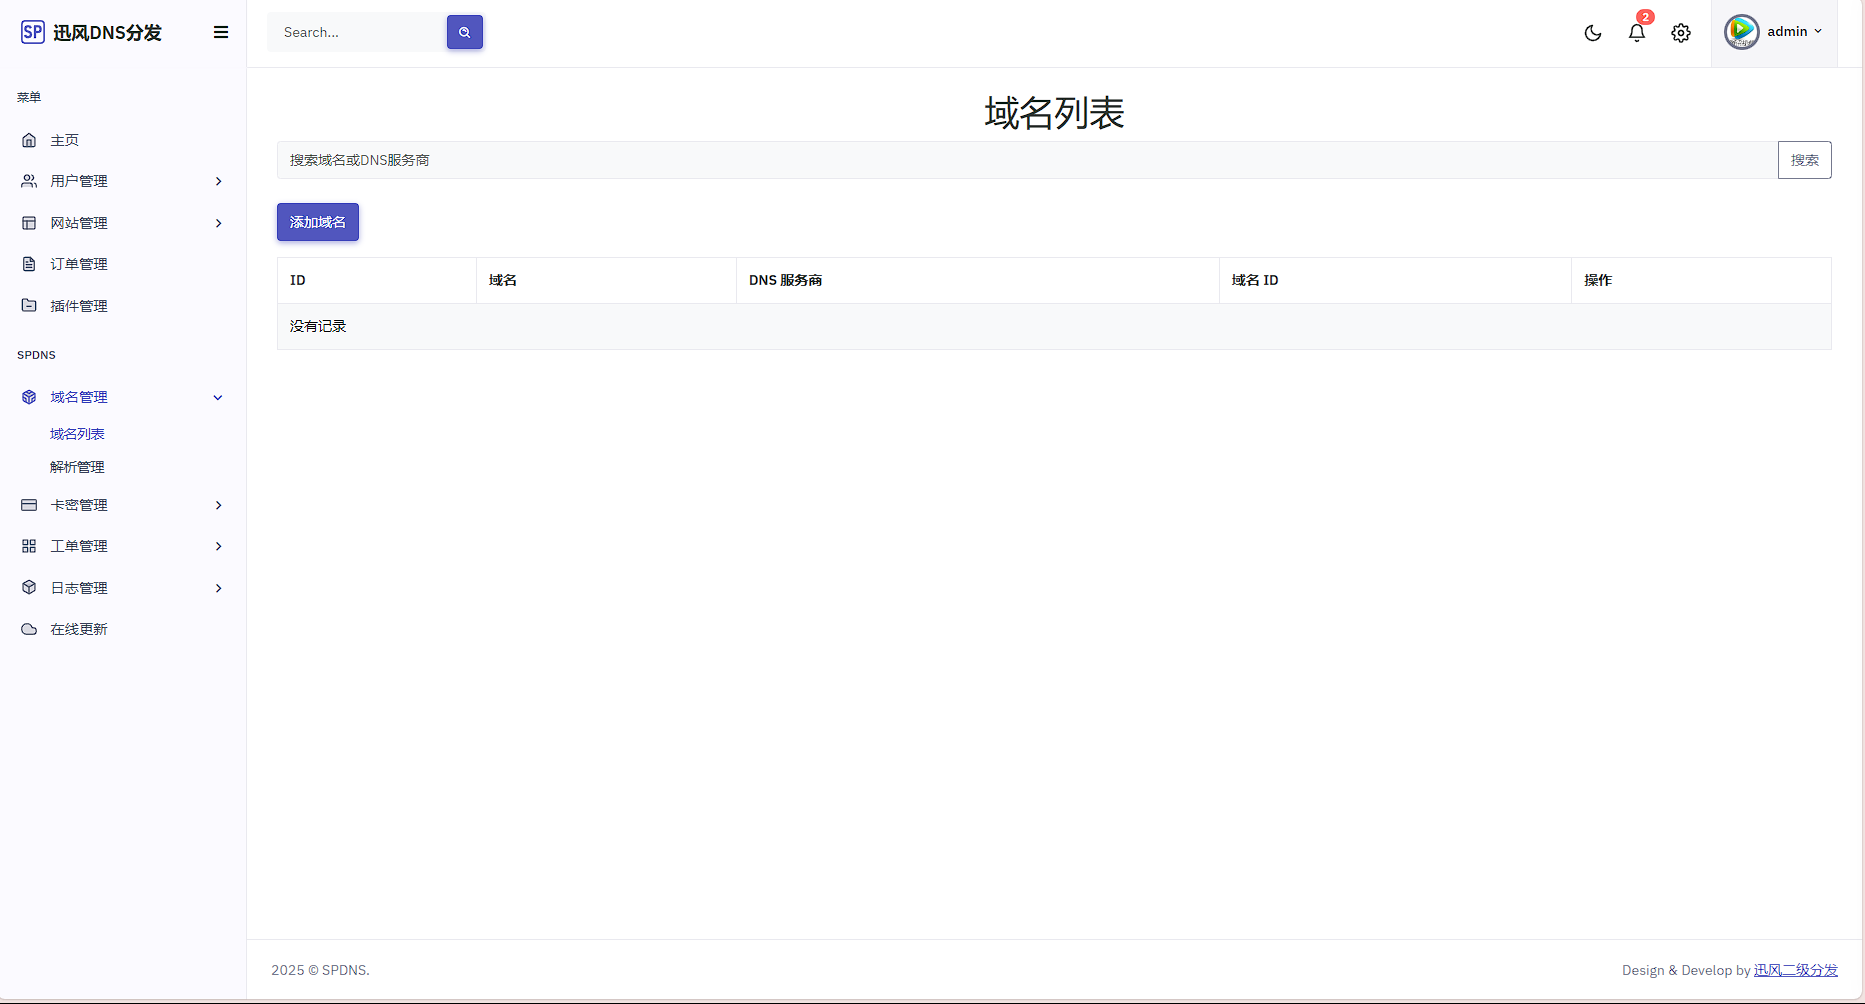Image resolution: width=1865 pixels, height=1004 pixels.
Task: Click the 插件管理 plugin management icon
Action: coord(29,305)
